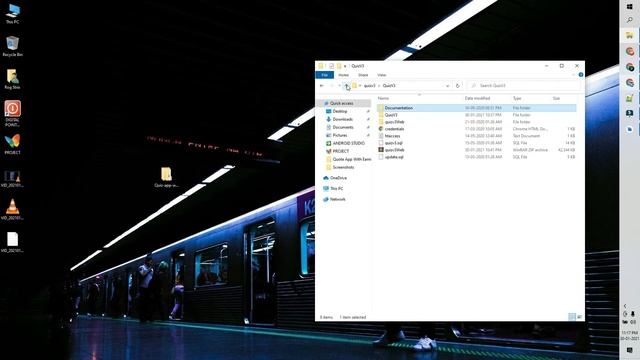Open the notification center icon below the clock
This screenshot has height=360, width=640.
click(629, 350)
